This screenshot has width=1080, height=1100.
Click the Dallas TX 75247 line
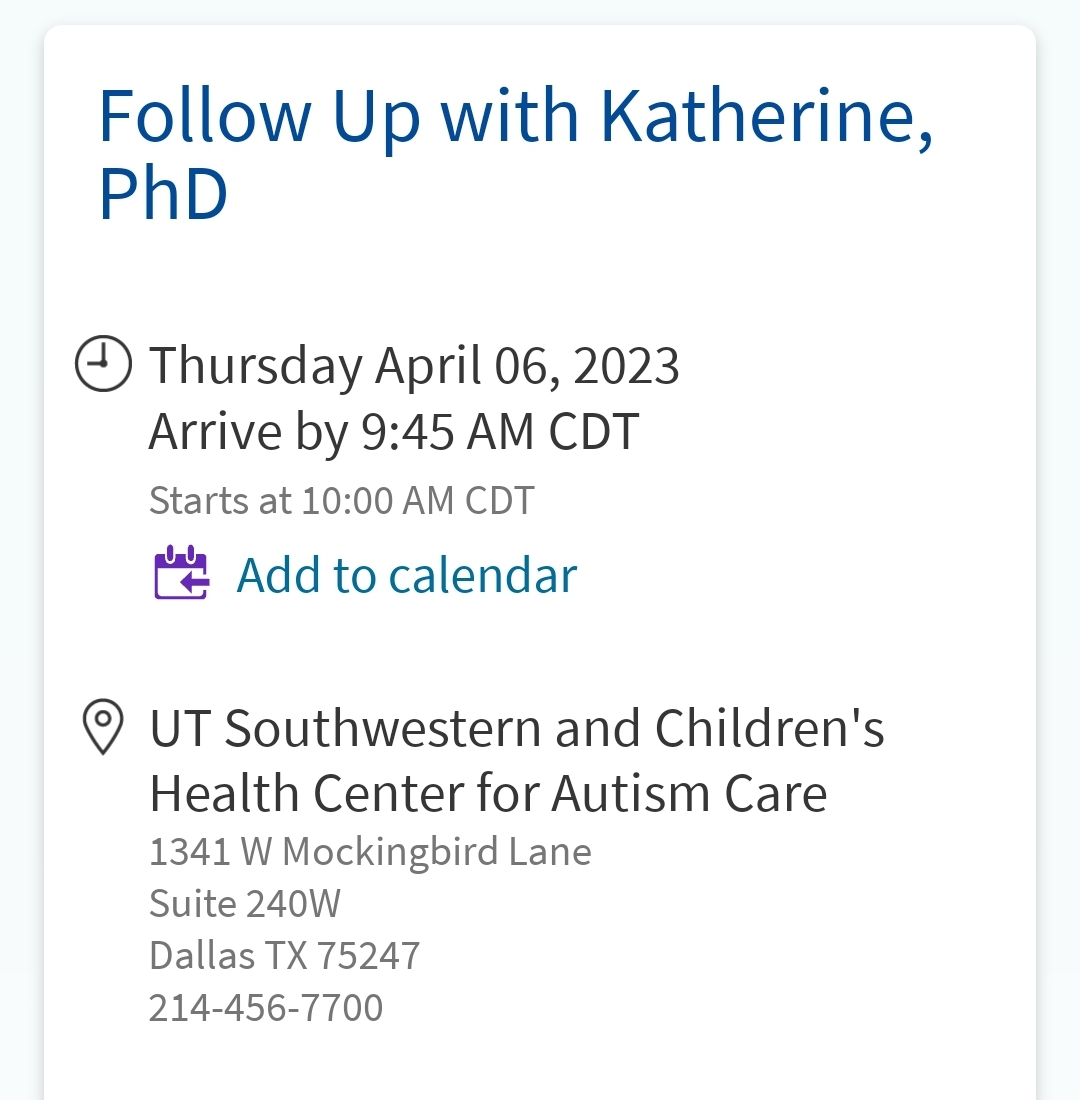click(x=284, y=956)
